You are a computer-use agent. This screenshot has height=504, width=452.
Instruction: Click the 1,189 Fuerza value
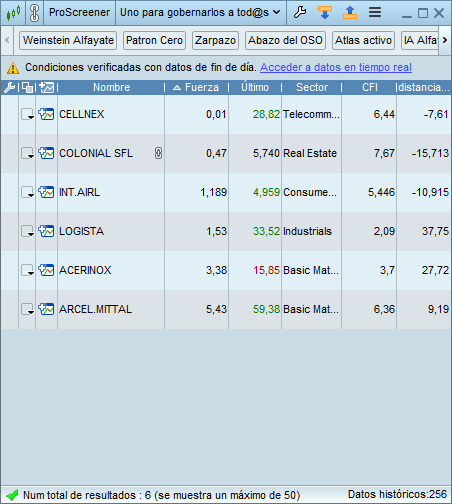[213, 192]
